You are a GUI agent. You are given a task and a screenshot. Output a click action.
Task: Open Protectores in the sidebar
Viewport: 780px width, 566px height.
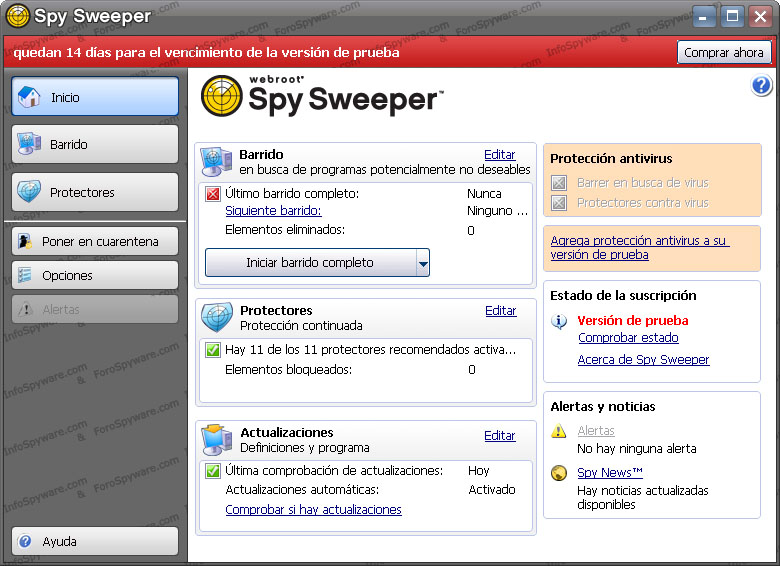pyautogui.click(x=95, y=192)
